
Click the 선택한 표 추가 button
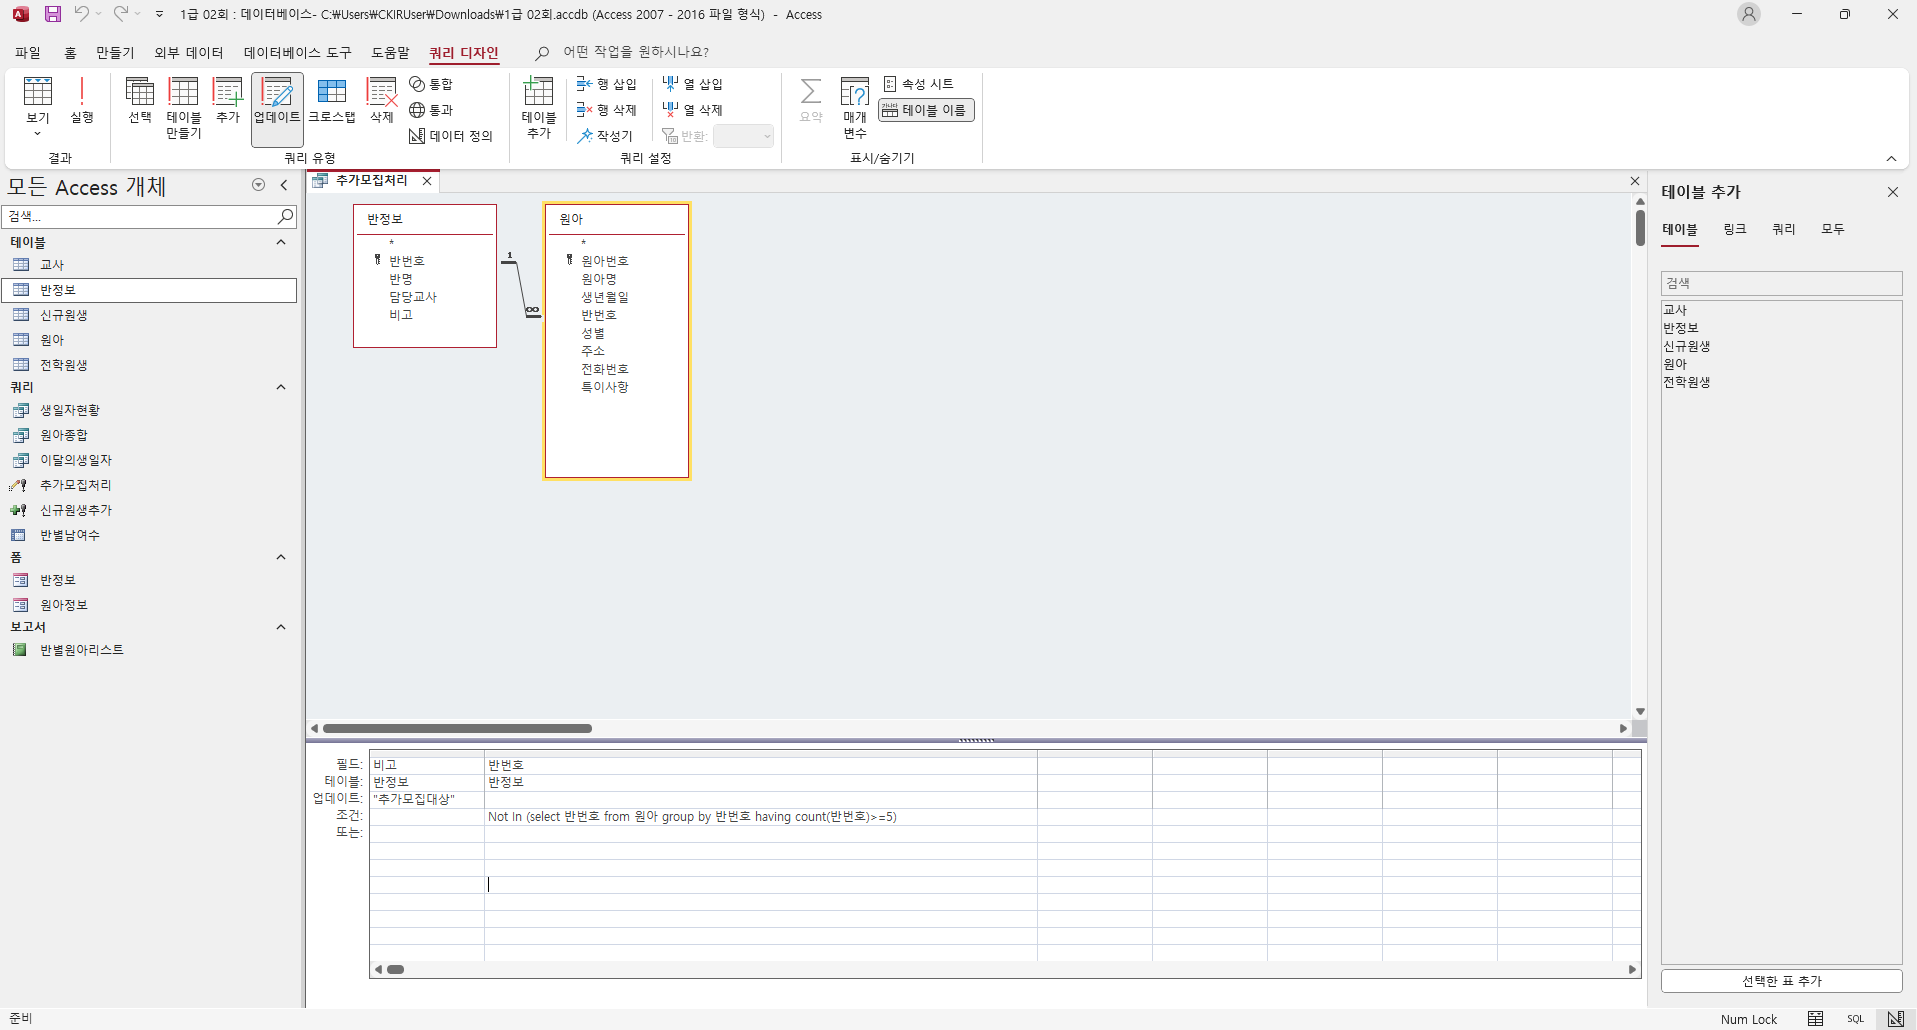(1781, 981)
